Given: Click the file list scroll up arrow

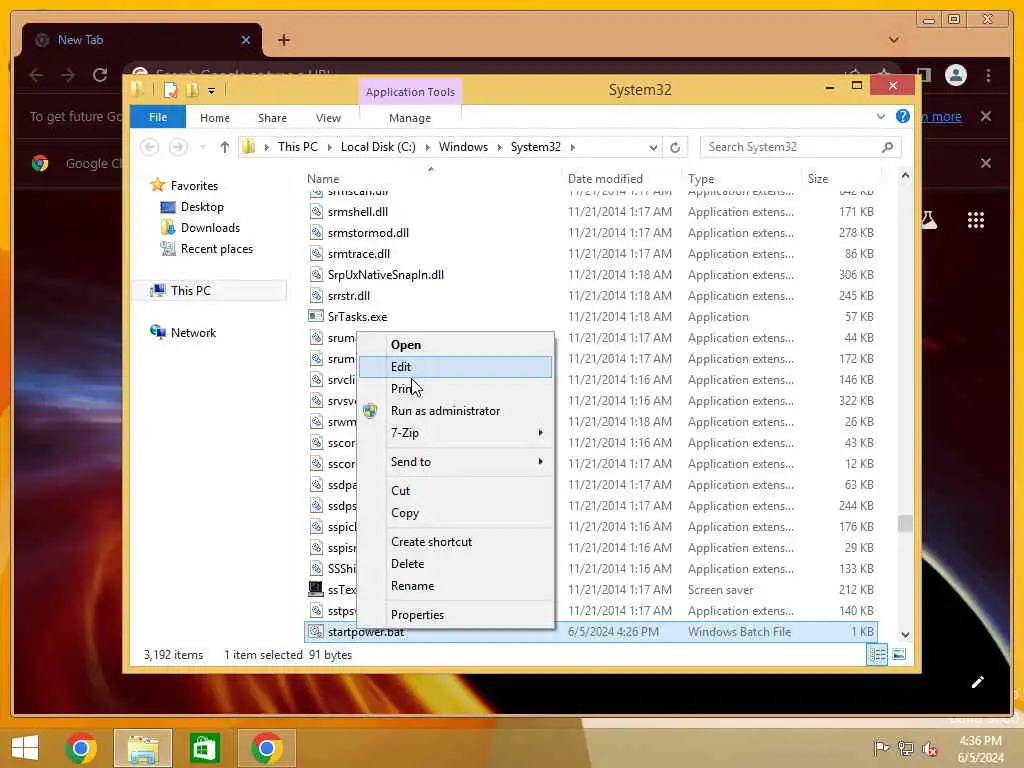Looking at the screenshot, I should 905,175.
